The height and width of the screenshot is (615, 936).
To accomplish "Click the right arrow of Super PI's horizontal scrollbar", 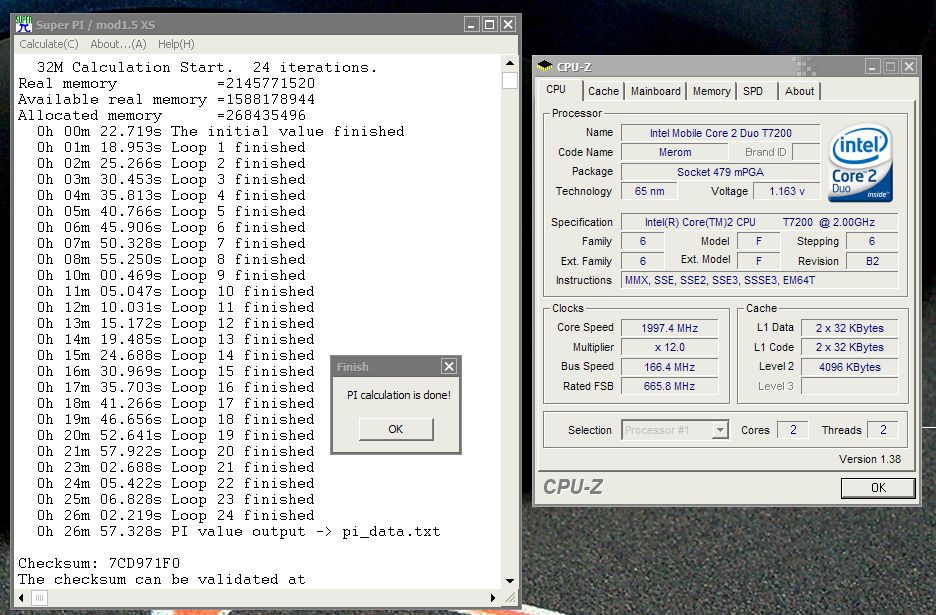I will [x=492, y=598].
